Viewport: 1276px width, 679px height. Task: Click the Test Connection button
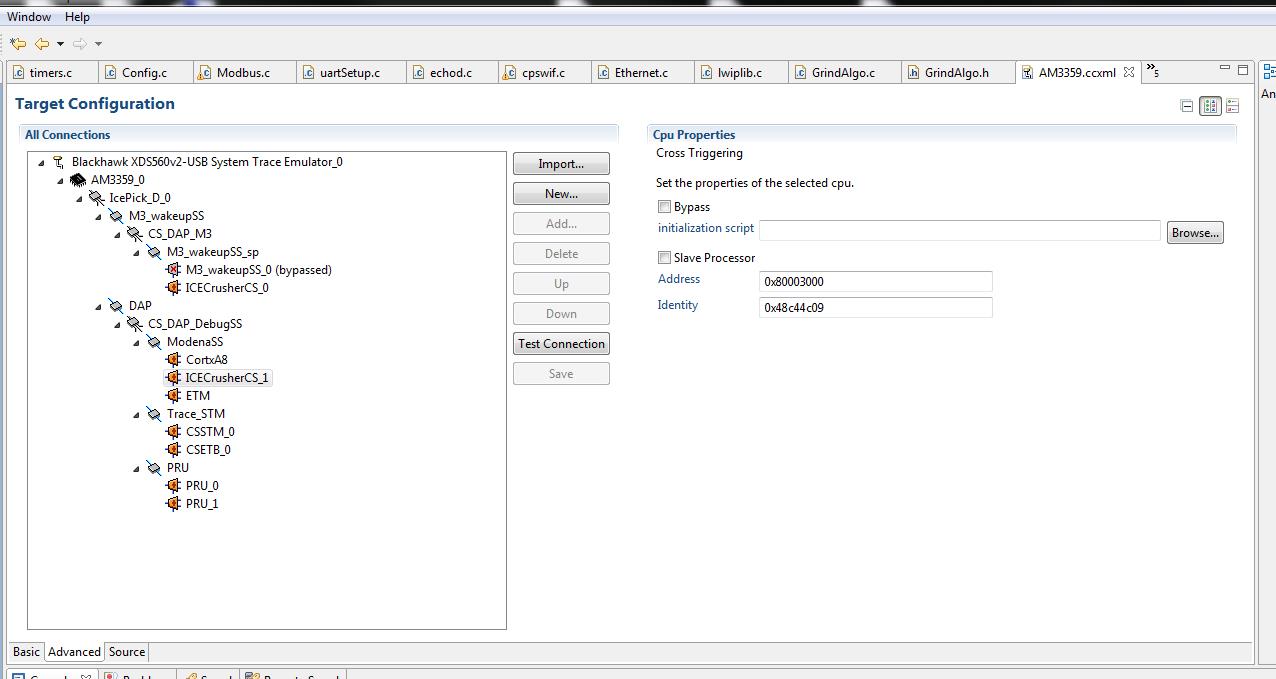pos(561,344)
